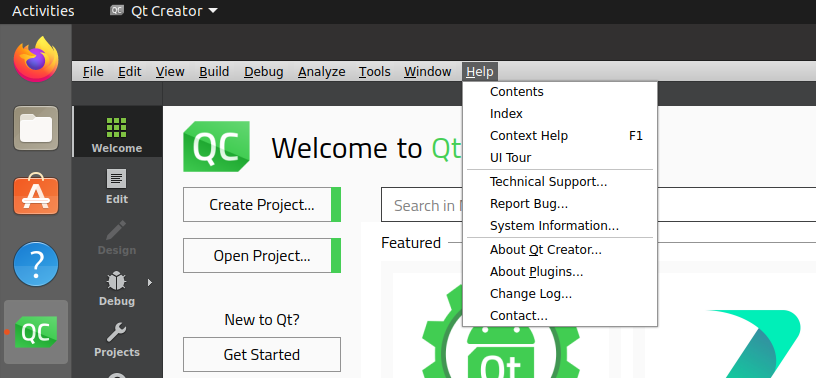Click Create Project... button
The width and height of the screenshot is (816, 378).
(262, 205)
